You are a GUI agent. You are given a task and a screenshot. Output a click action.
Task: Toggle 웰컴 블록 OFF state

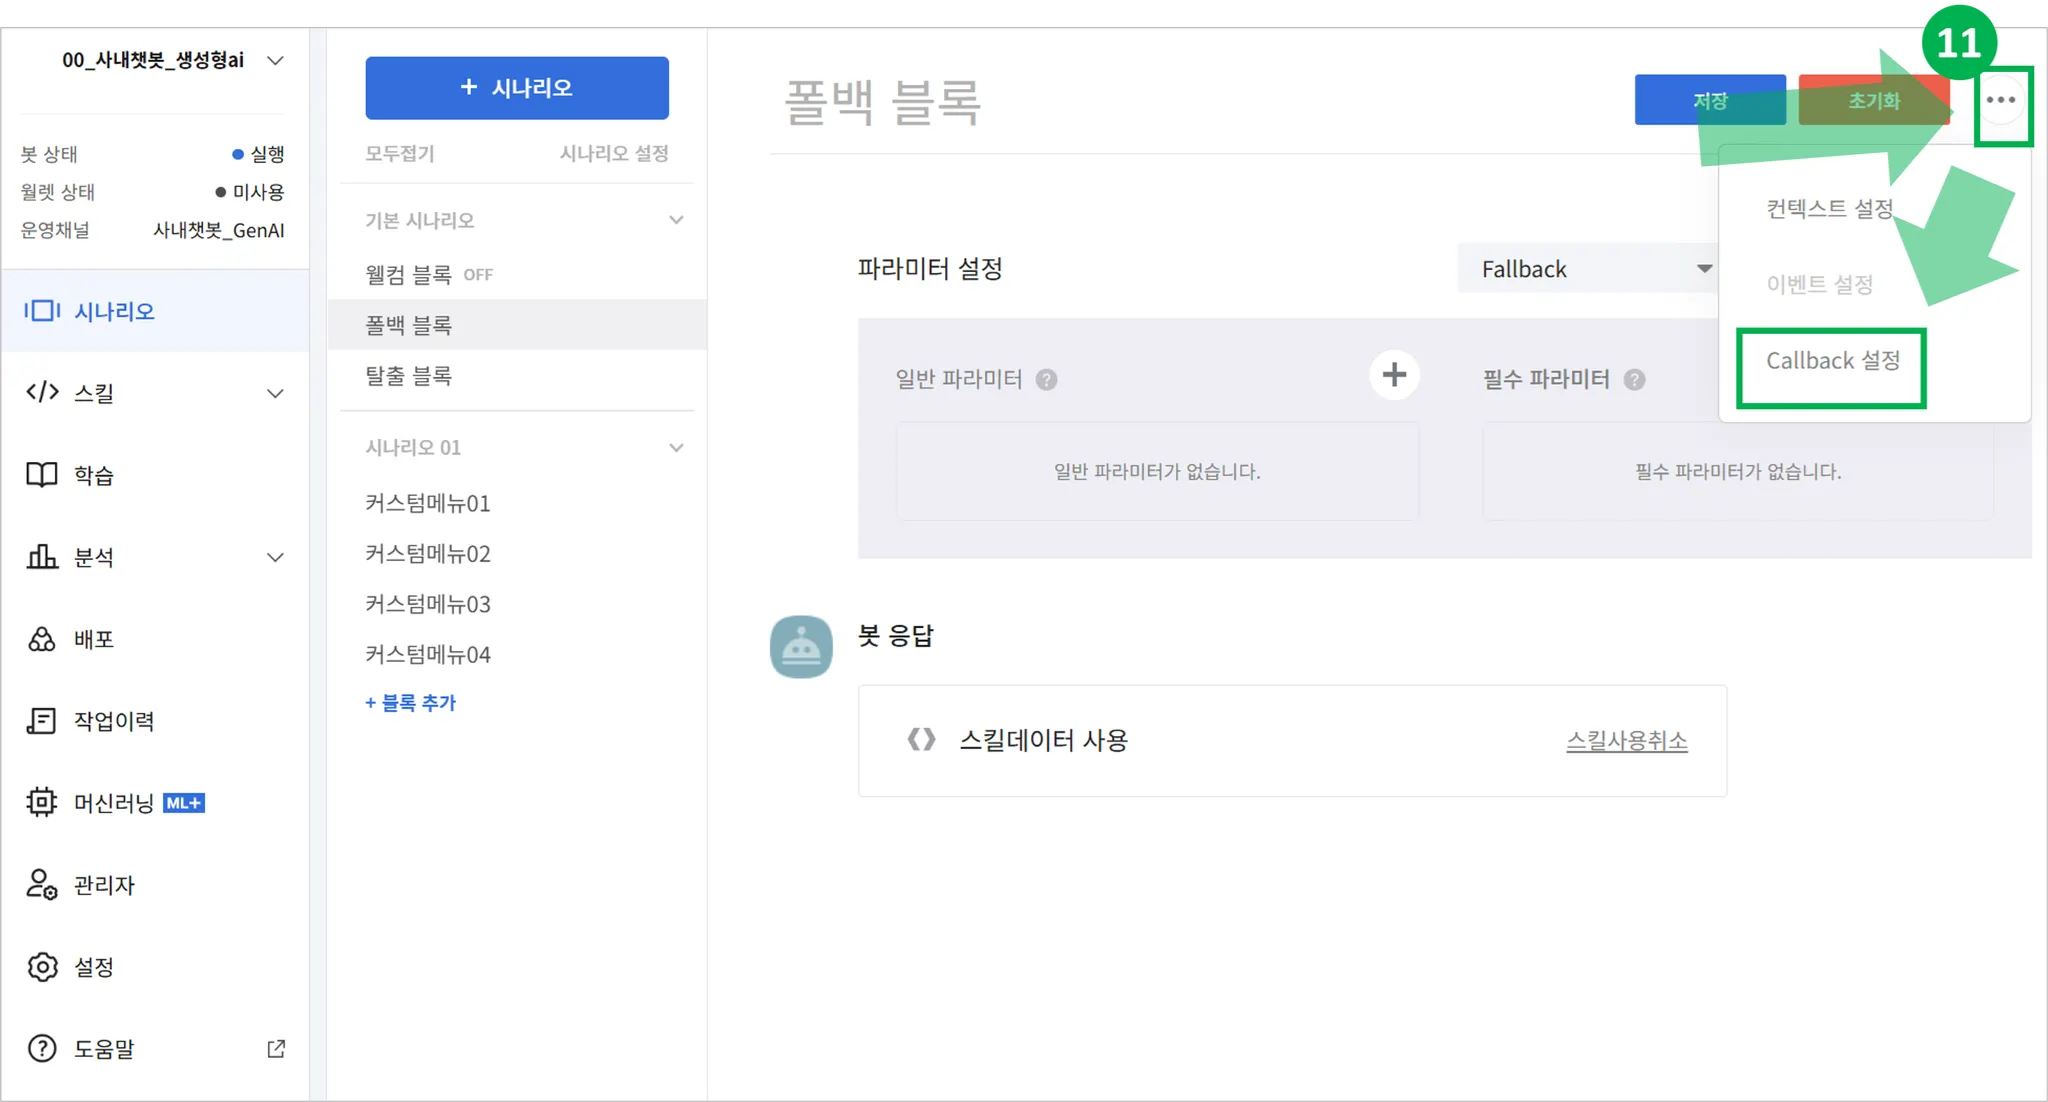click(x=478, y=275)
